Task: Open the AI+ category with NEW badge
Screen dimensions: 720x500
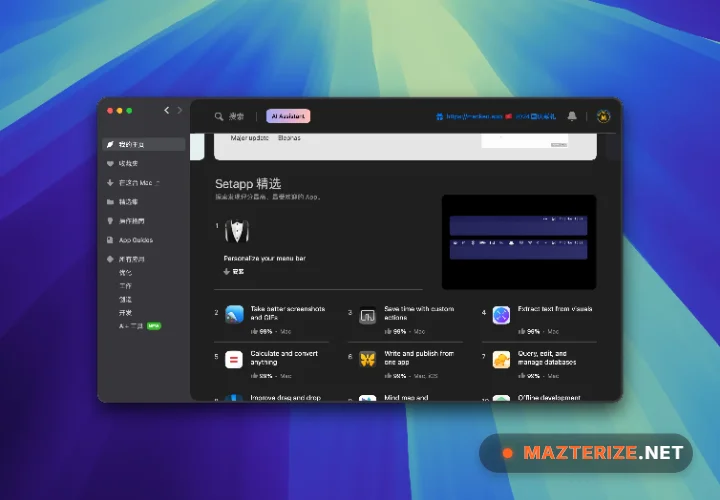Action: (140, 326)
